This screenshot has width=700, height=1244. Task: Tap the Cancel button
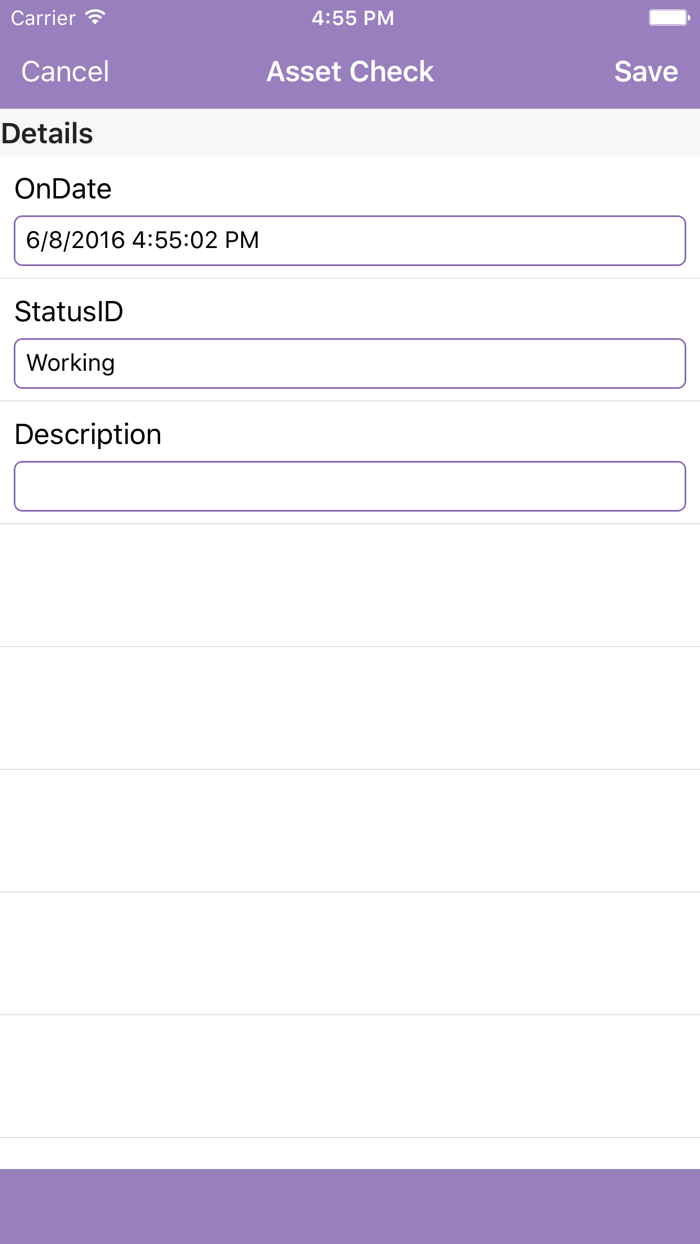click(65, 72)
